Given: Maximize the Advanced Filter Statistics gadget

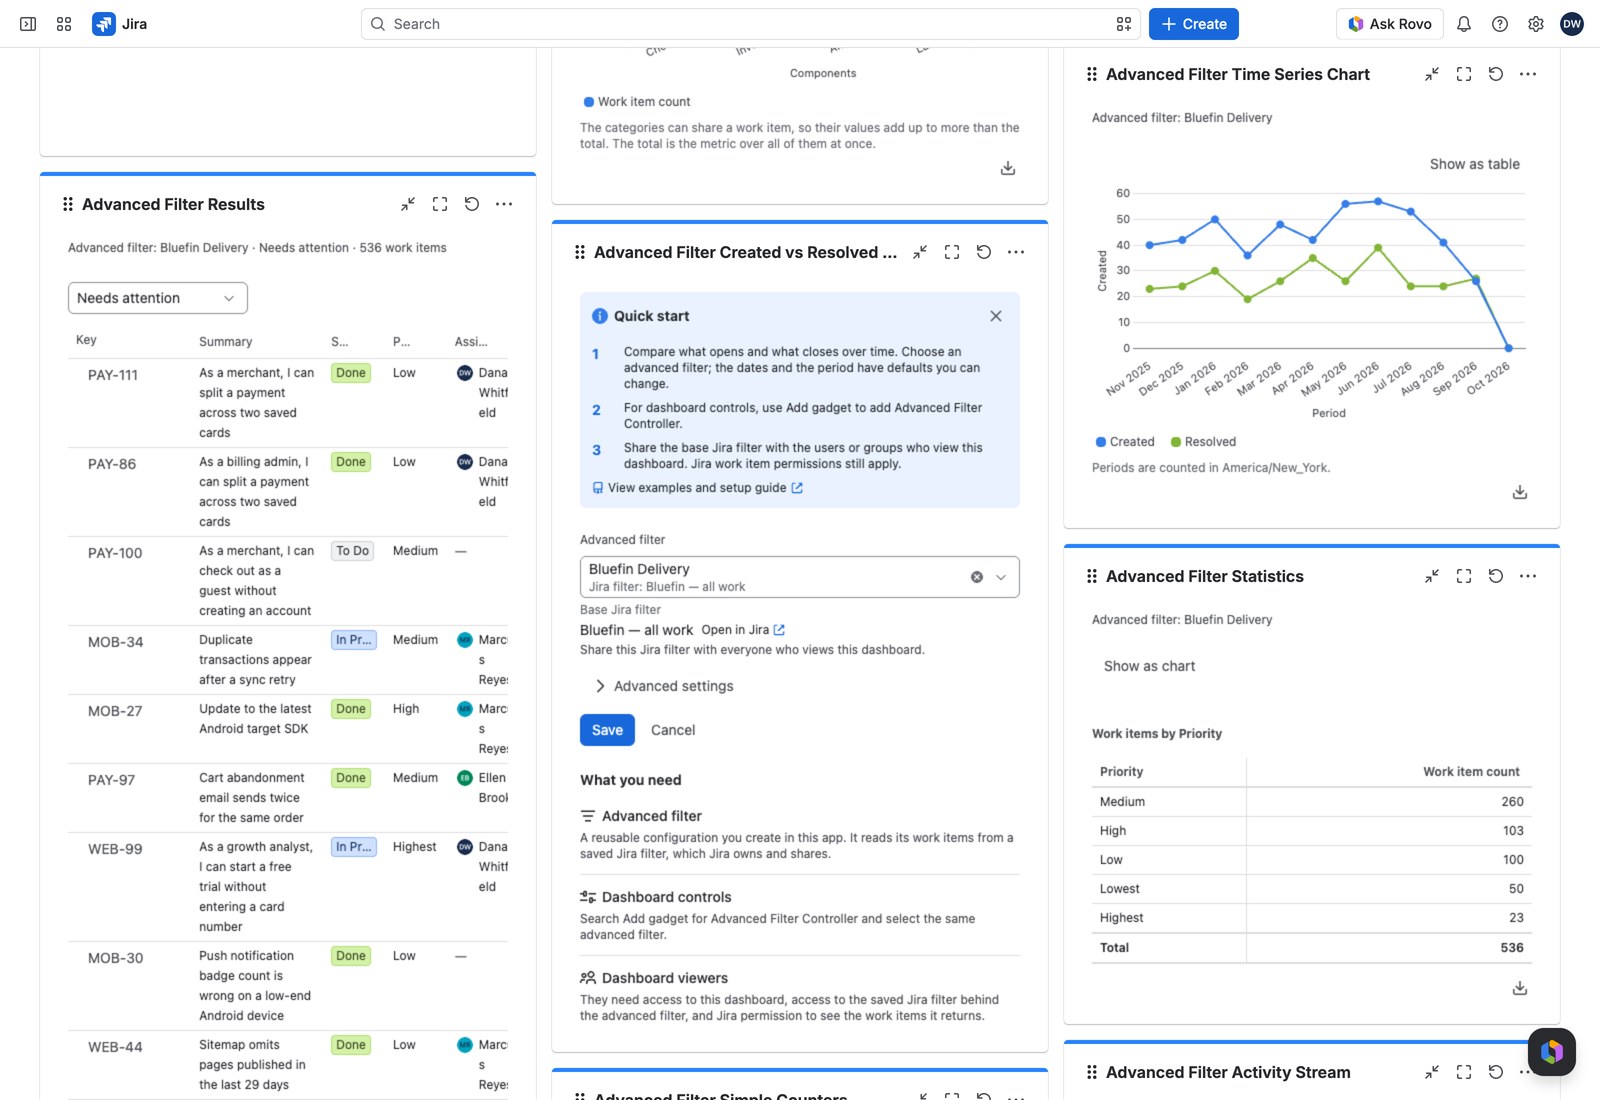Looking at the screenshot, I should point(1464,576).
